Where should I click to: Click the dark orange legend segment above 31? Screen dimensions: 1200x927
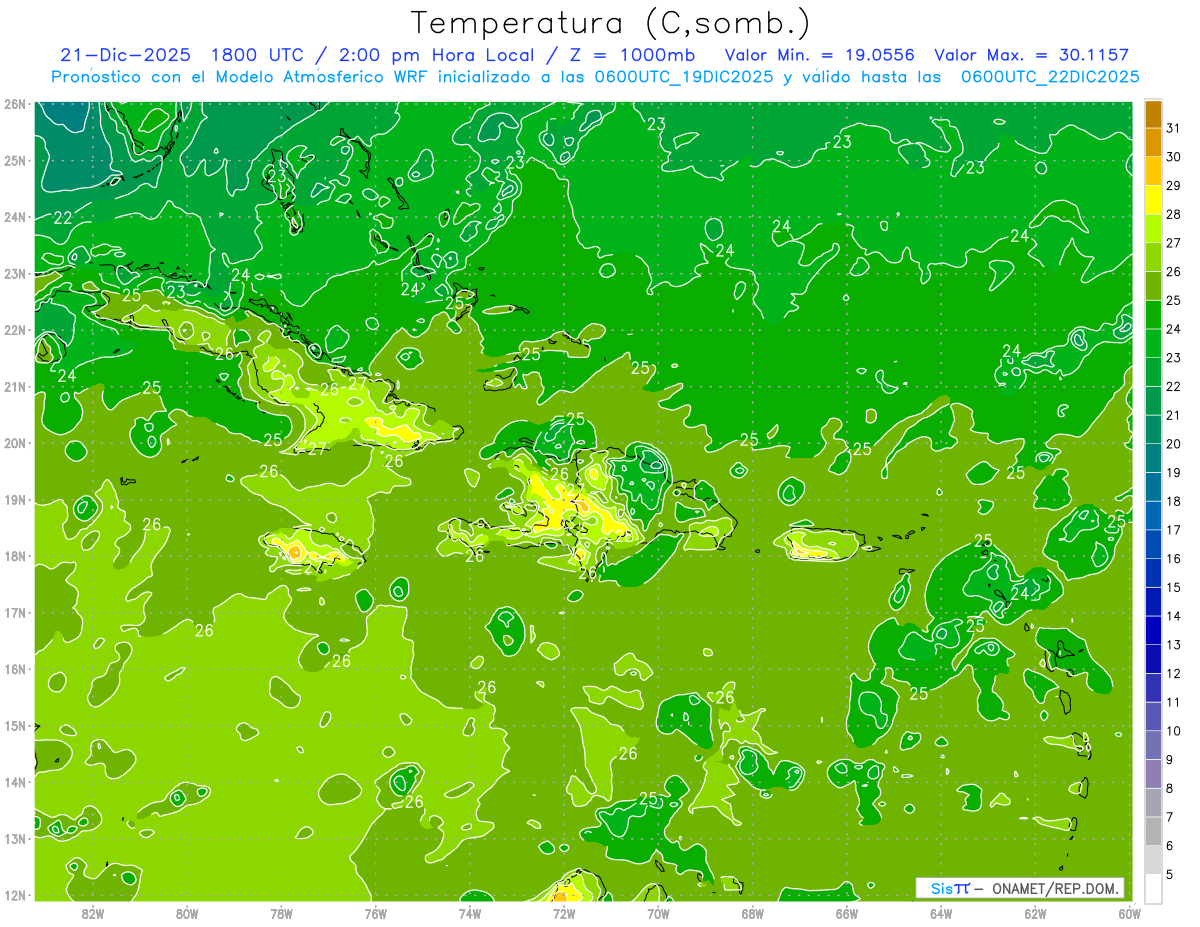1153,114
